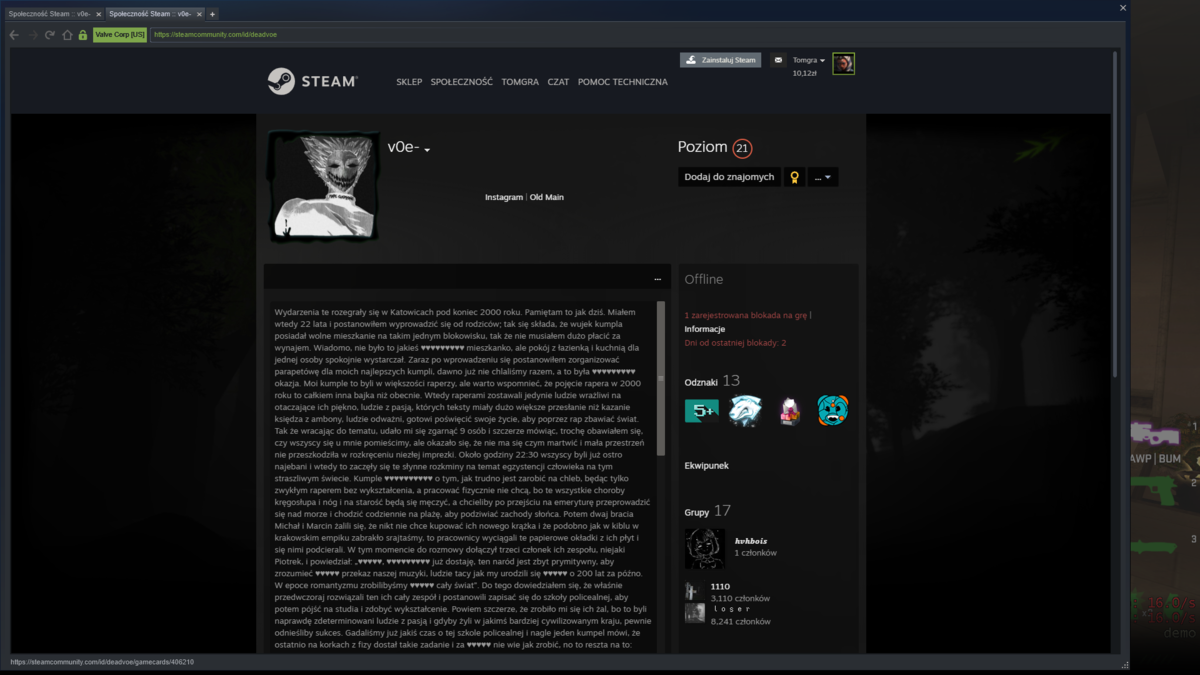Go to home page via house icon

[x=67, y=34]
